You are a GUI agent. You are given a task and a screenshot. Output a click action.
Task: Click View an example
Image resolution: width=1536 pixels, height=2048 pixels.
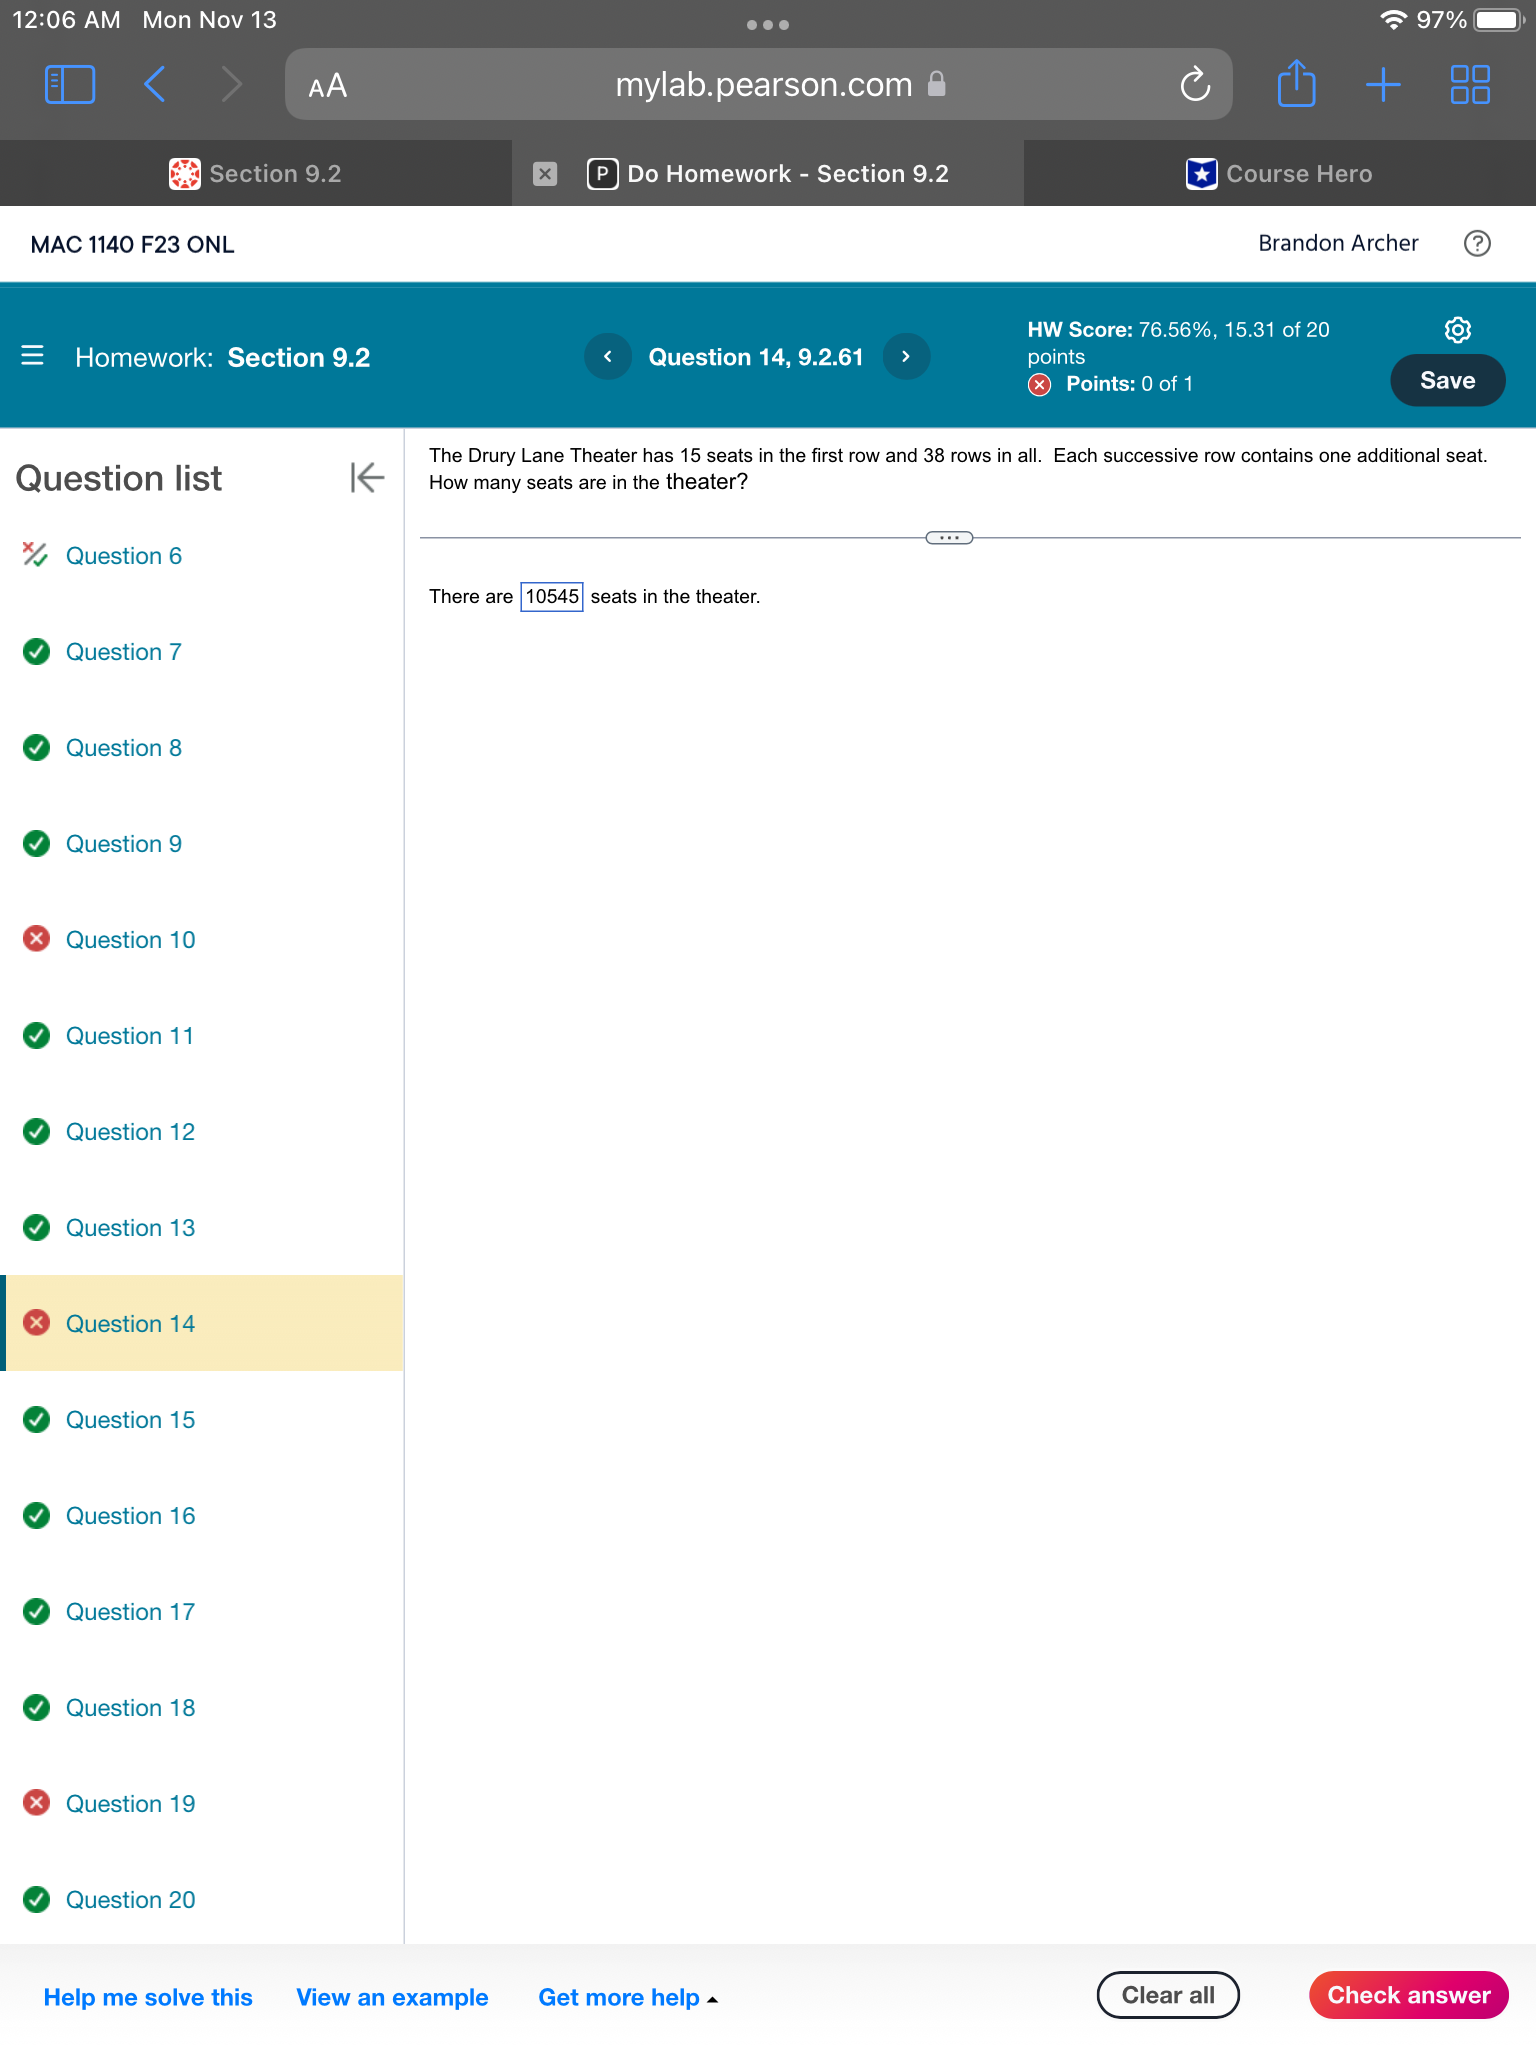click(392, 1997)
